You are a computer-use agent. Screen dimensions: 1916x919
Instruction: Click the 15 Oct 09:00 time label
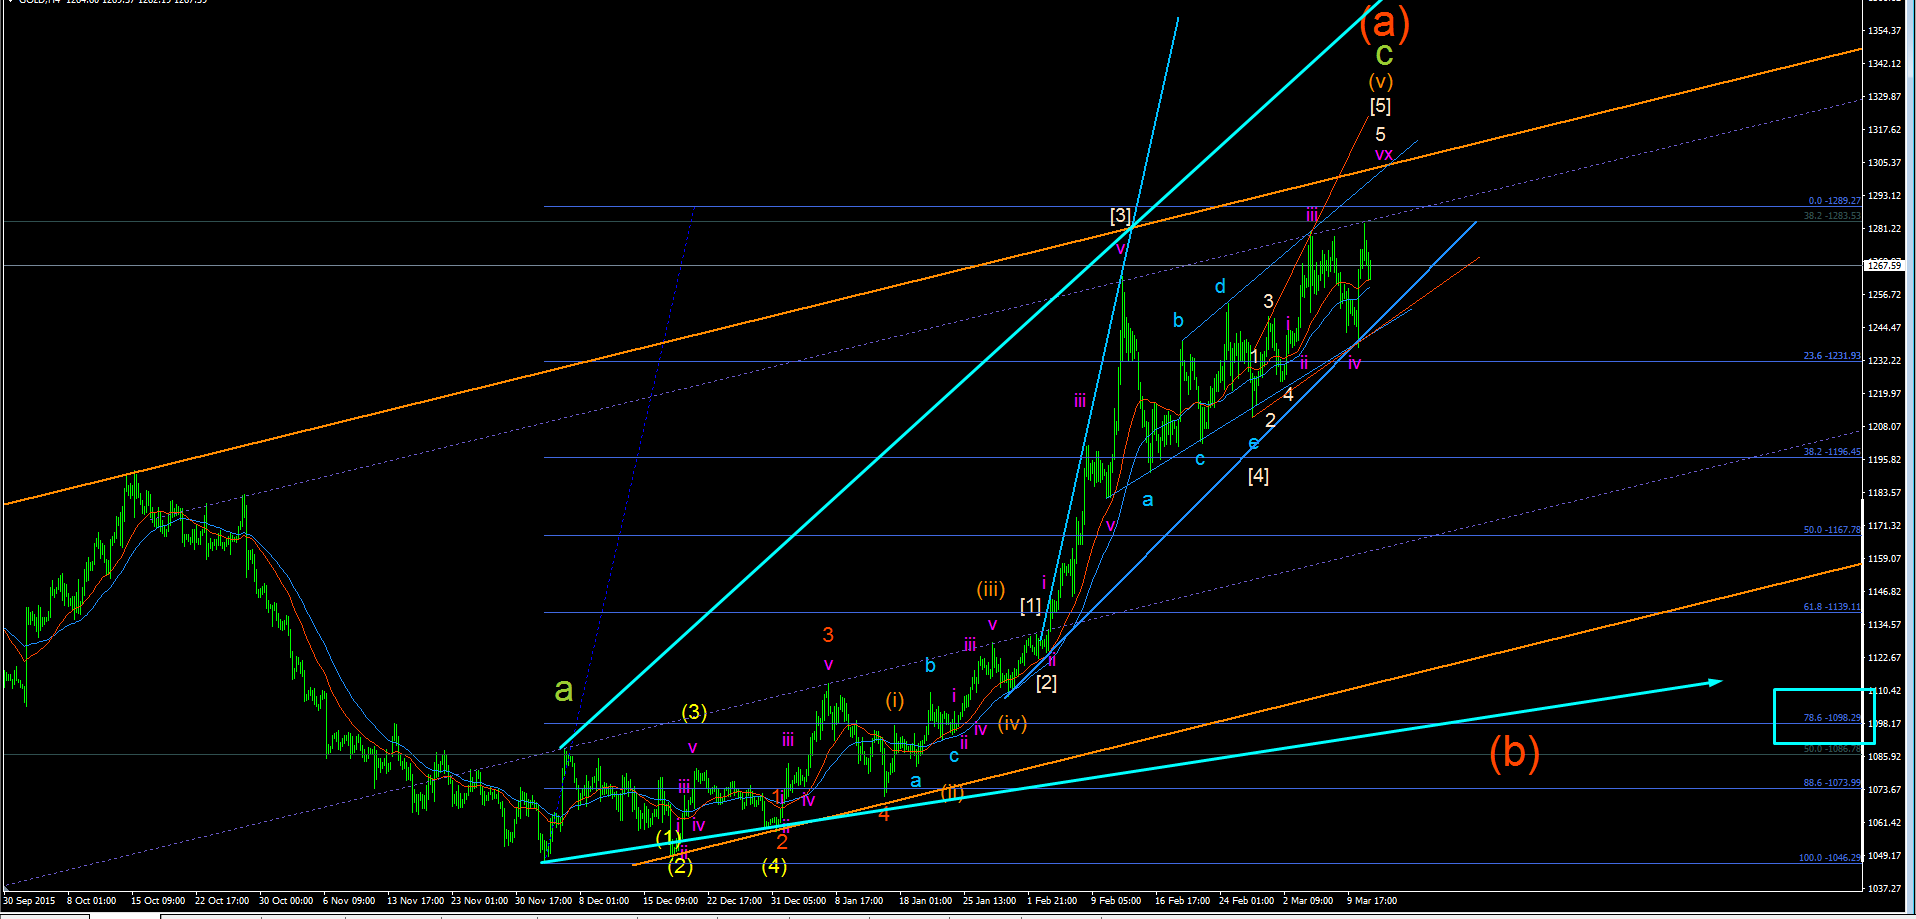coord(158,901)
